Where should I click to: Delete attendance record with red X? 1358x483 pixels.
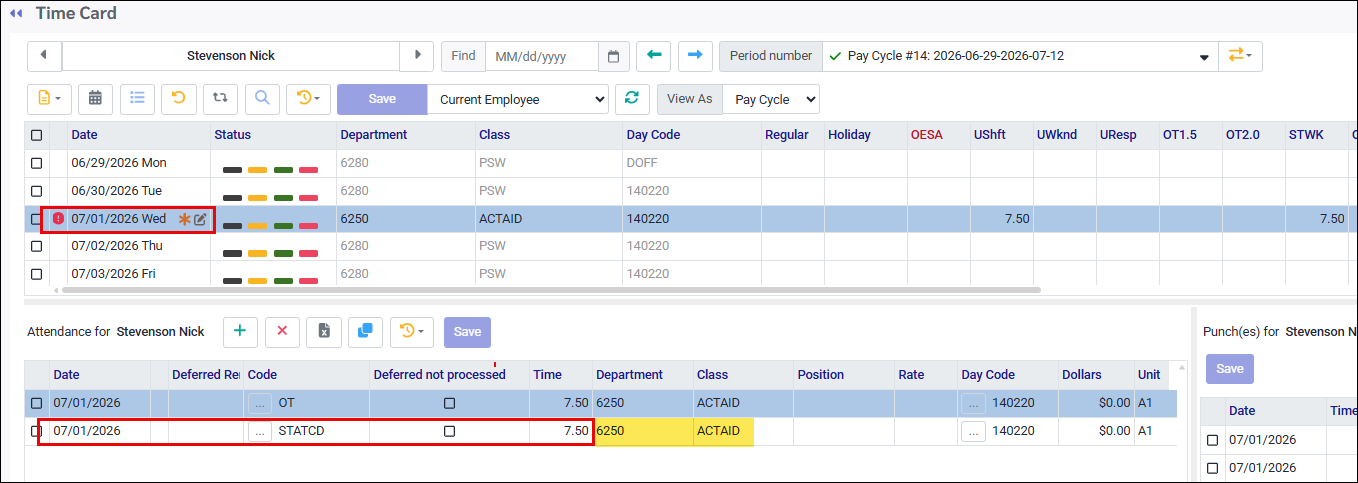click(282, 331)
